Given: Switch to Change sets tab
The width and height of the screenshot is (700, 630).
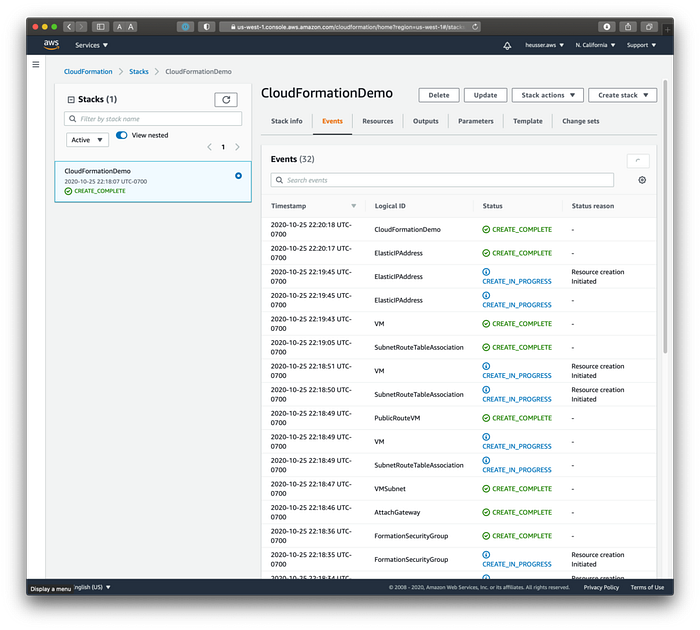Looking at the screenshot, I should 580,121.
